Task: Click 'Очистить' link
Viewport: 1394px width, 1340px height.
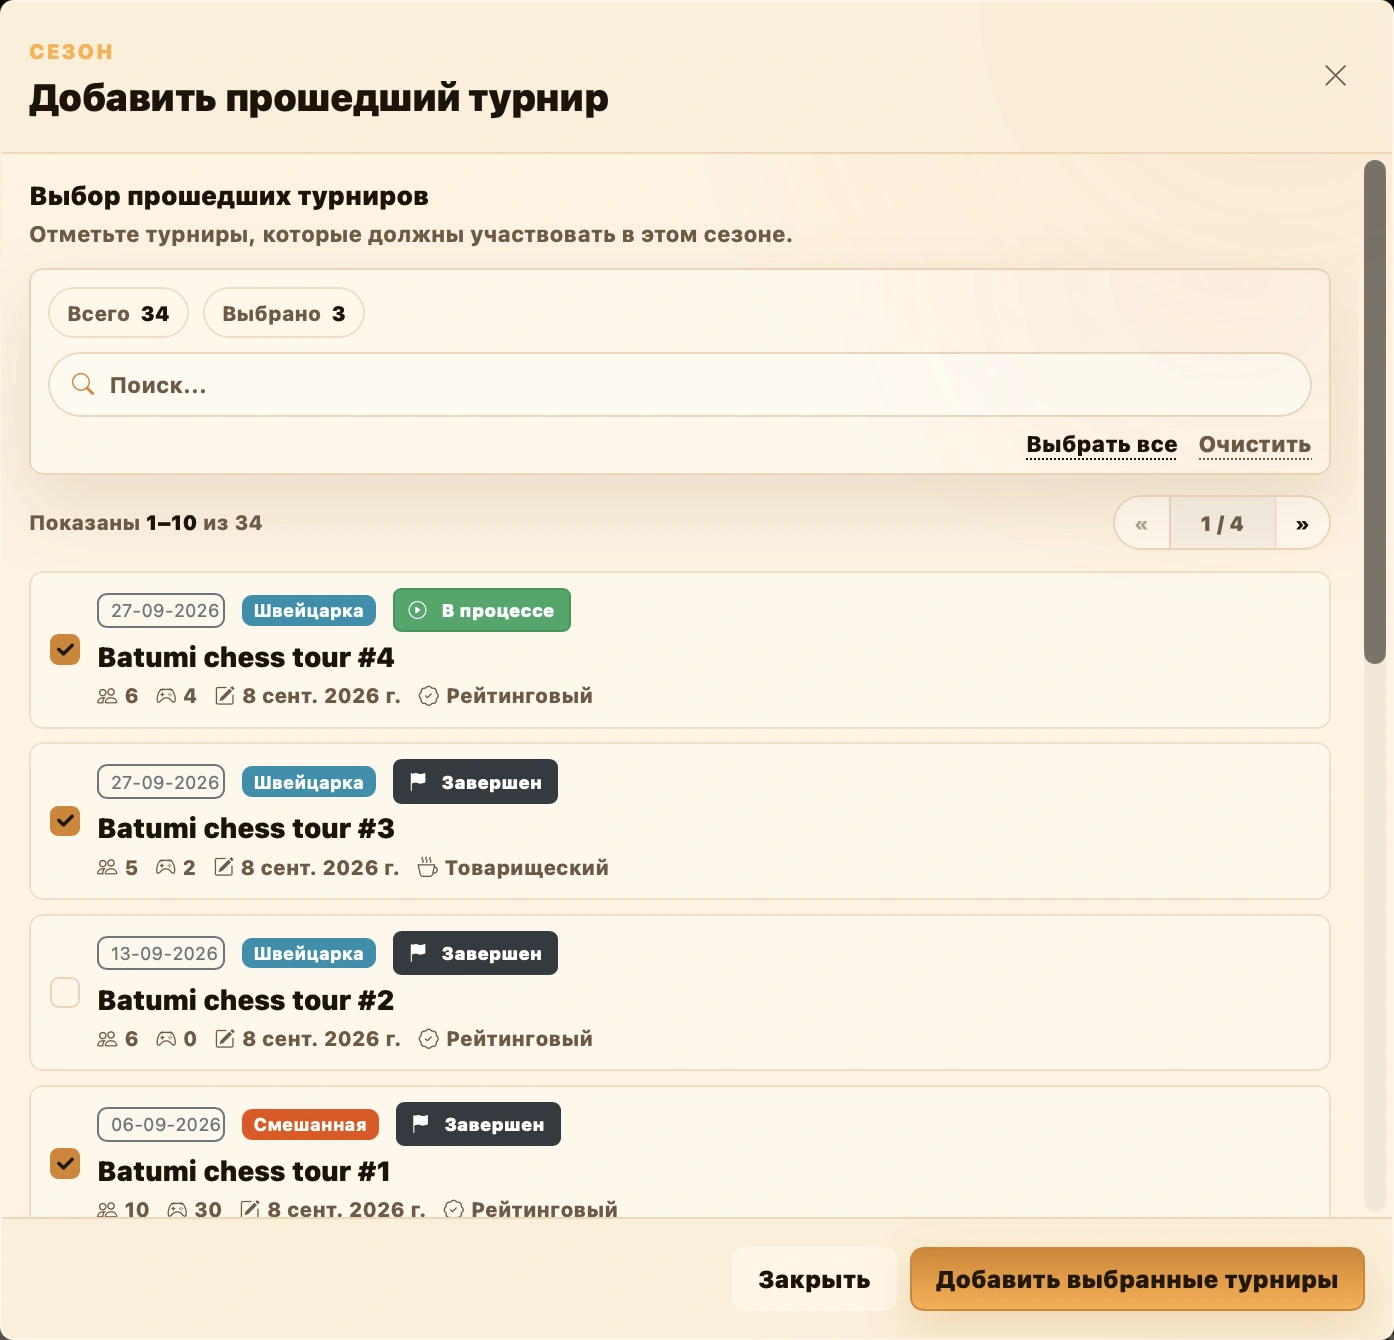Action: (x=1255, y=444)
